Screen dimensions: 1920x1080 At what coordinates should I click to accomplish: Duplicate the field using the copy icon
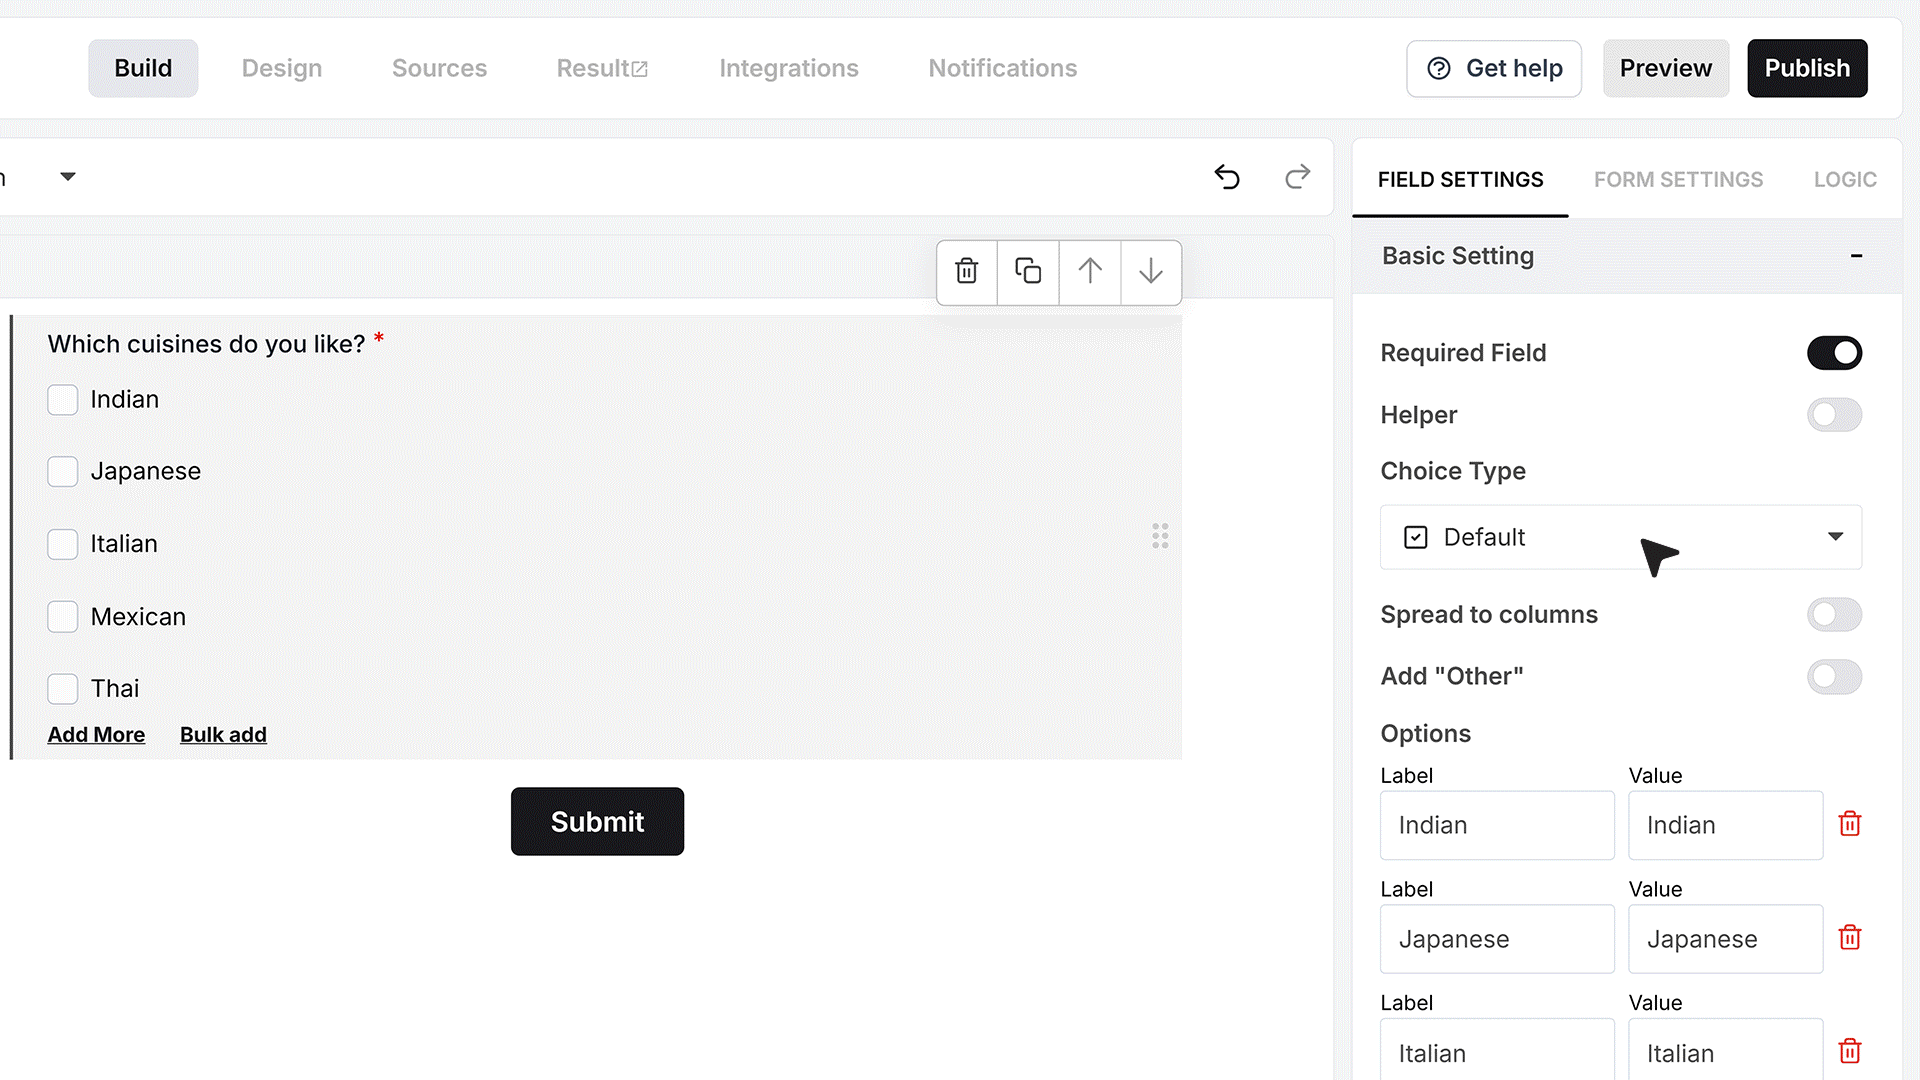1028,271
